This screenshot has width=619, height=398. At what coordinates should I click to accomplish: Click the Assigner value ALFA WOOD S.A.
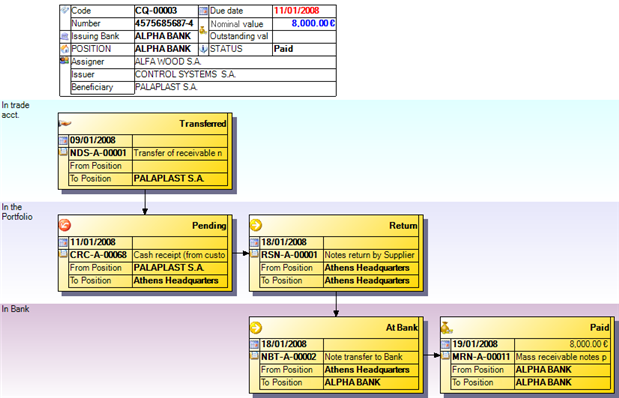pos(168,62)
